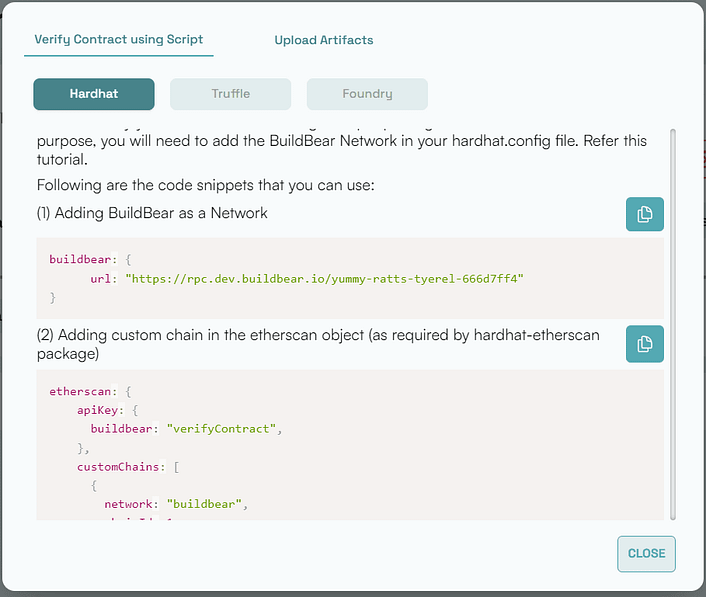
Task: Click the BuildBear RPC URL string
Action: point(325,279)
